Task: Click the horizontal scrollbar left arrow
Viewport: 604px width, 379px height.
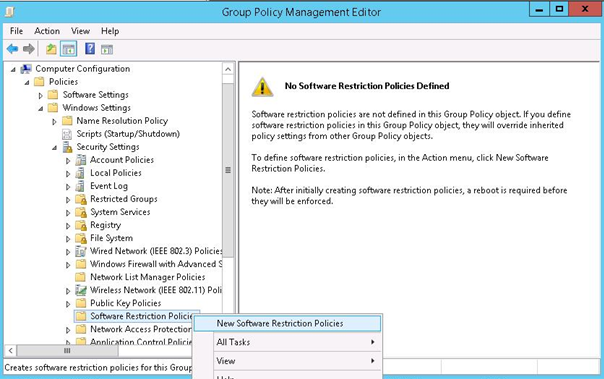Action: tap(11, 350)
